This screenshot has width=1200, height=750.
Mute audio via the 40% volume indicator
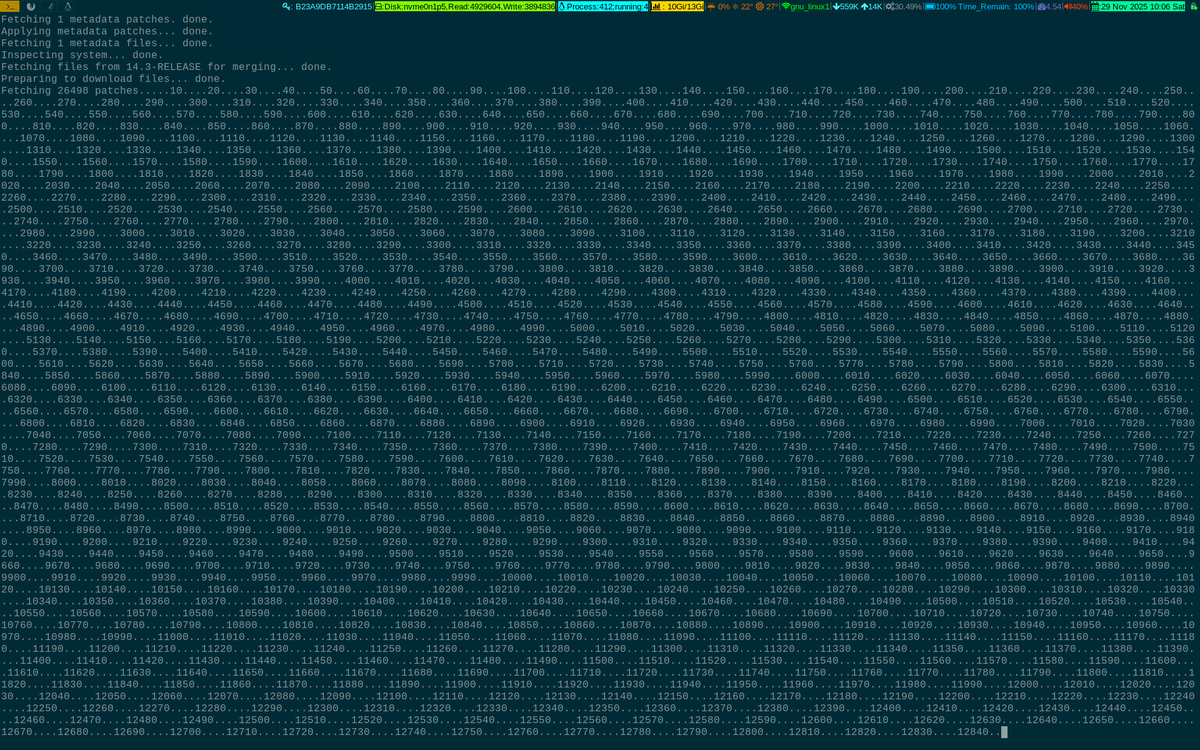(x=1075, y=8)
